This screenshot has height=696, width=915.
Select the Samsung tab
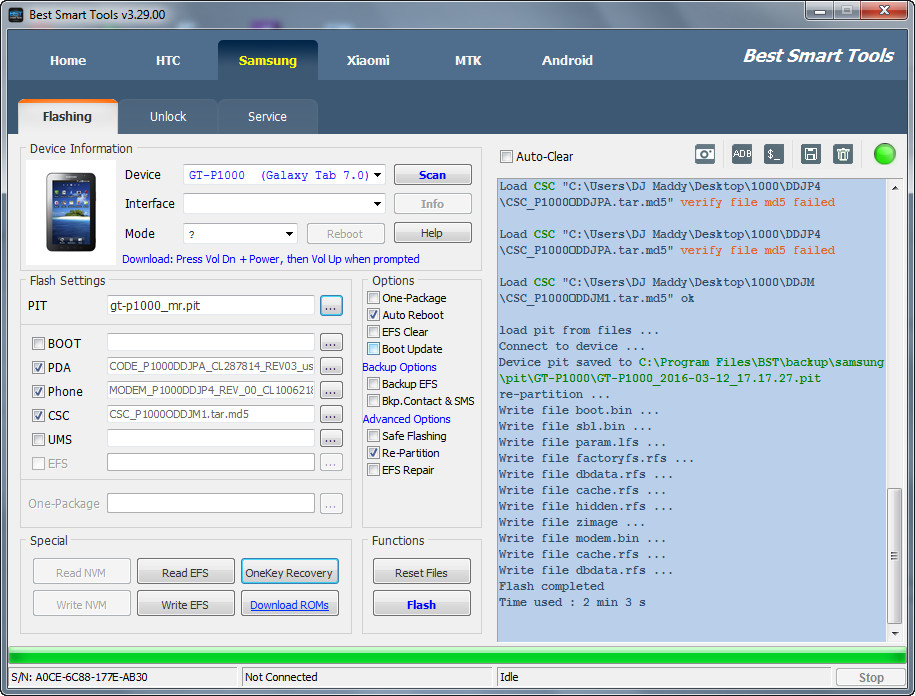click(268, 61)
